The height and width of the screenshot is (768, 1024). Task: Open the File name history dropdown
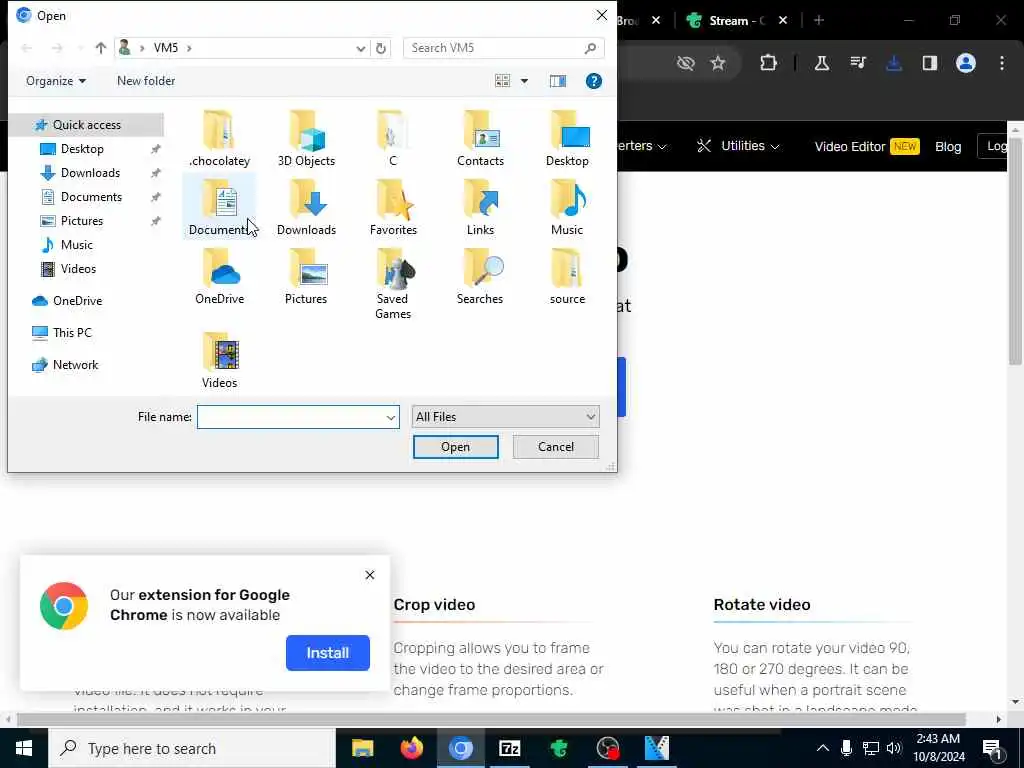pyautogui.click(x=391, y=417)
